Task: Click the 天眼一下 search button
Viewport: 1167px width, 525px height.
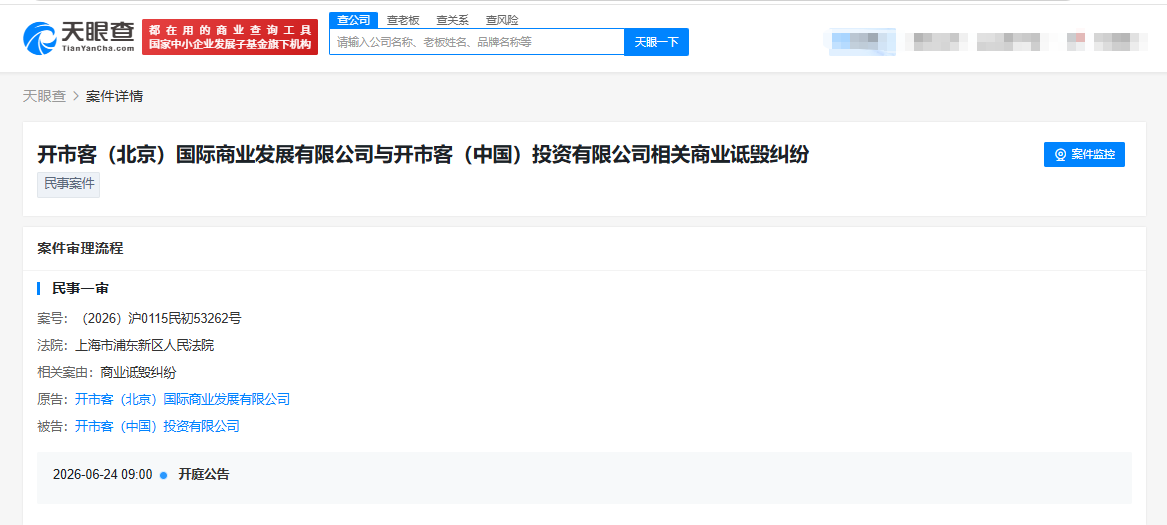Action: coord(656,42)
